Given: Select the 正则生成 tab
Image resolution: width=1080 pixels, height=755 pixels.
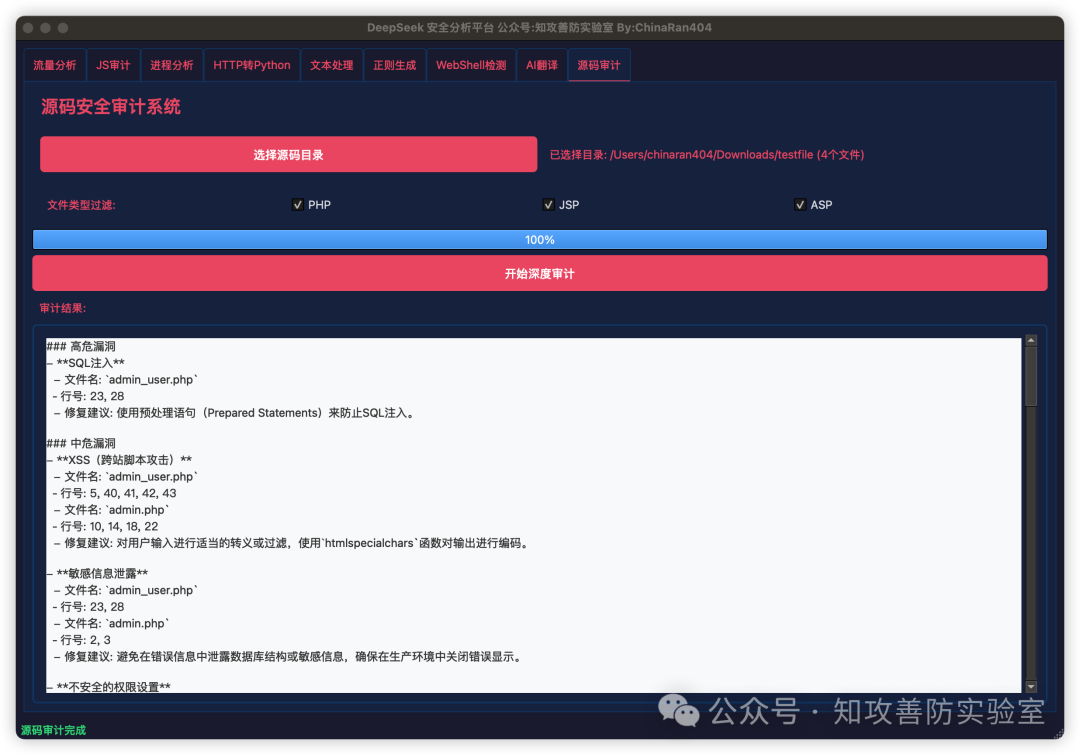Looking at the screenshot, I should [x=397, y=64].
